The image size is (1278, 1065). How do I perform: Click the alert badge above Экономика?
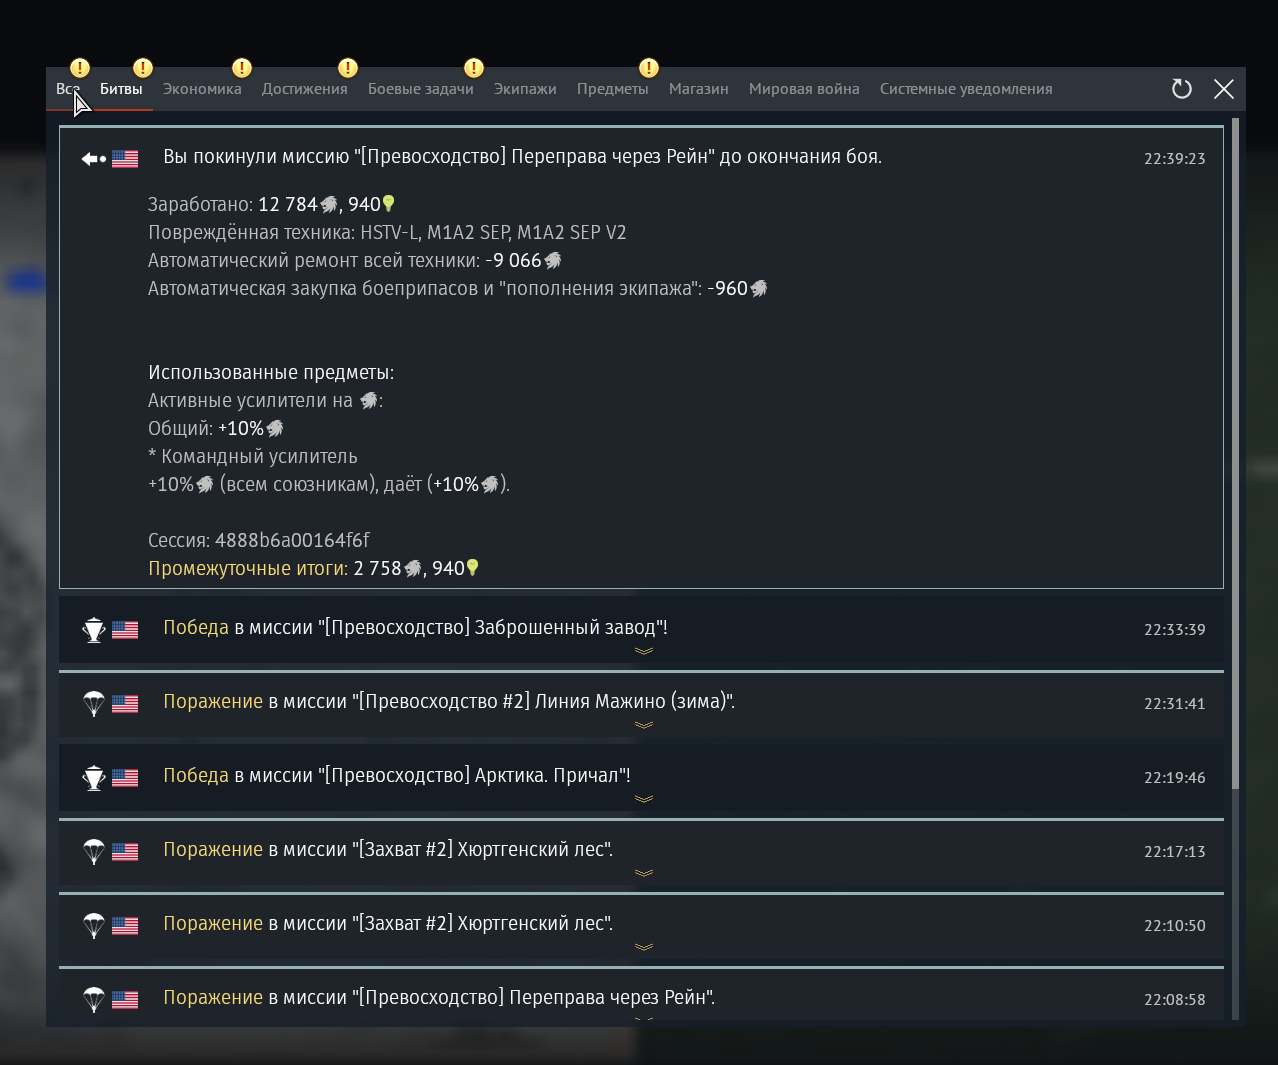tap(242, 68)
